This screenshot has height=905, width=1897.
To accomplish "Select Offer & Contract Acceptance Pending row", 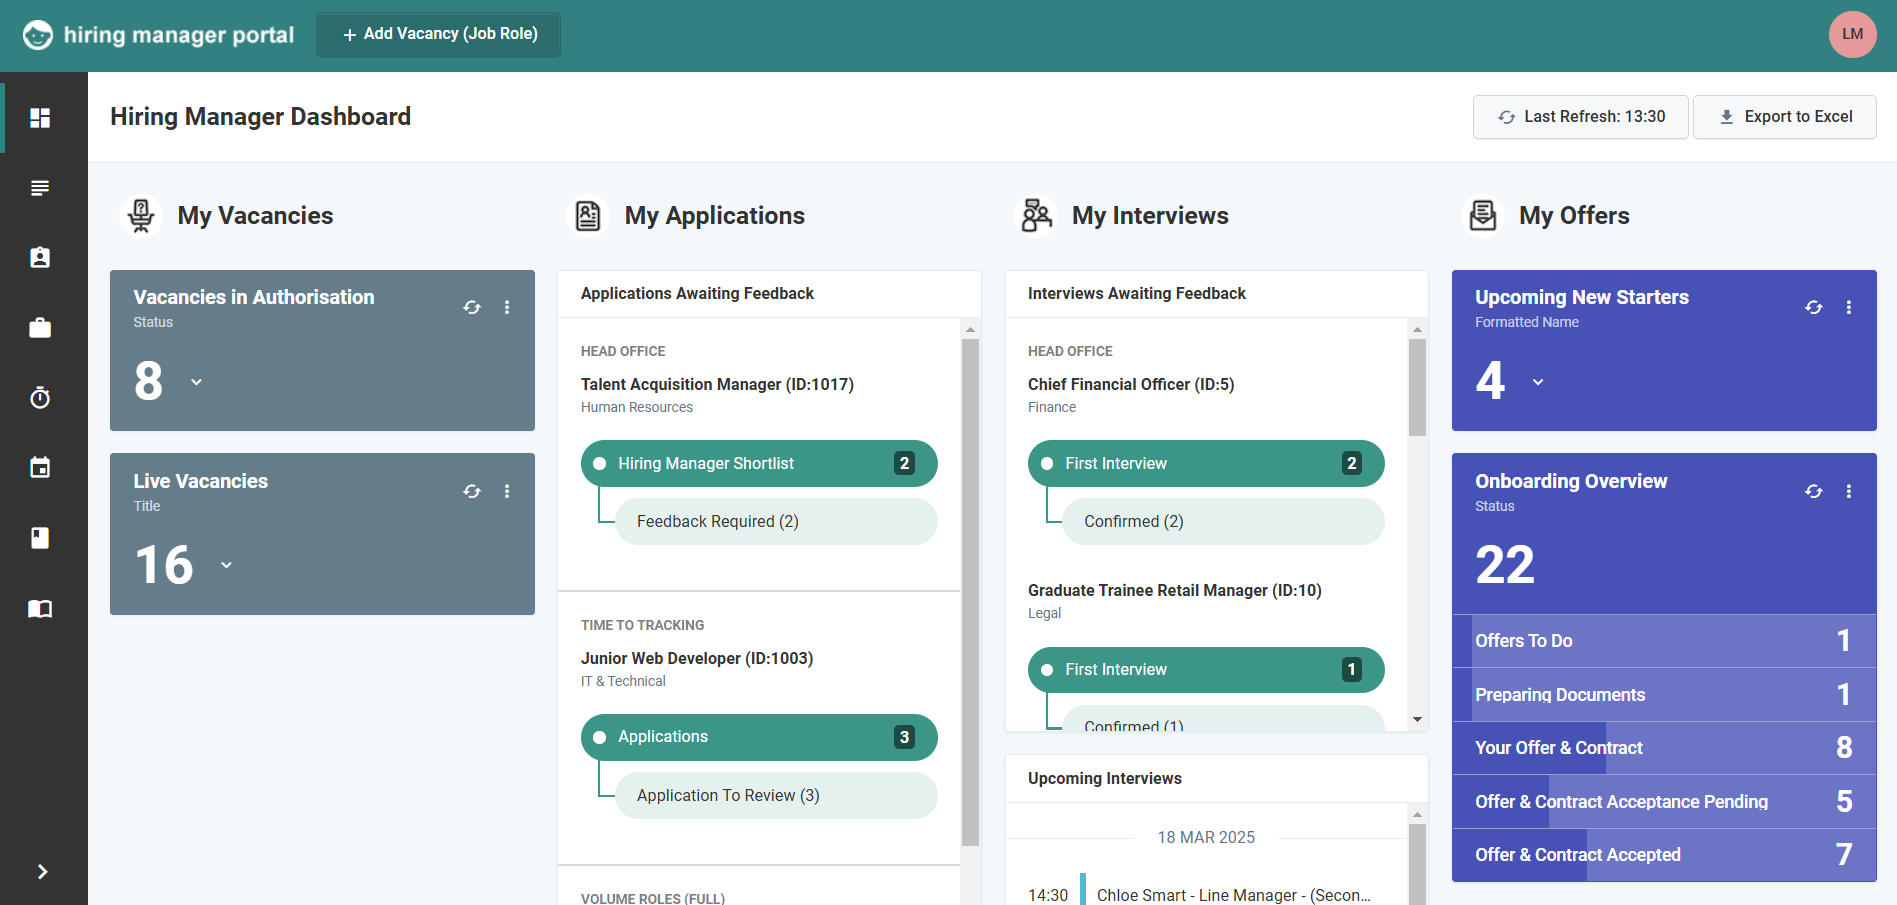I will (1664, 802).
